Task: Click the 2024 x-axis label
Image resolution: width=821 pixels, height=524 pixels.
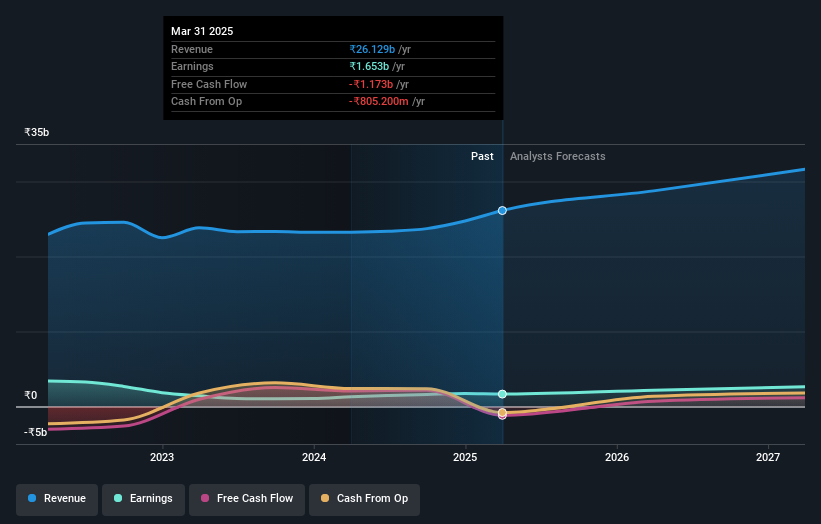Action: [314, 458]
